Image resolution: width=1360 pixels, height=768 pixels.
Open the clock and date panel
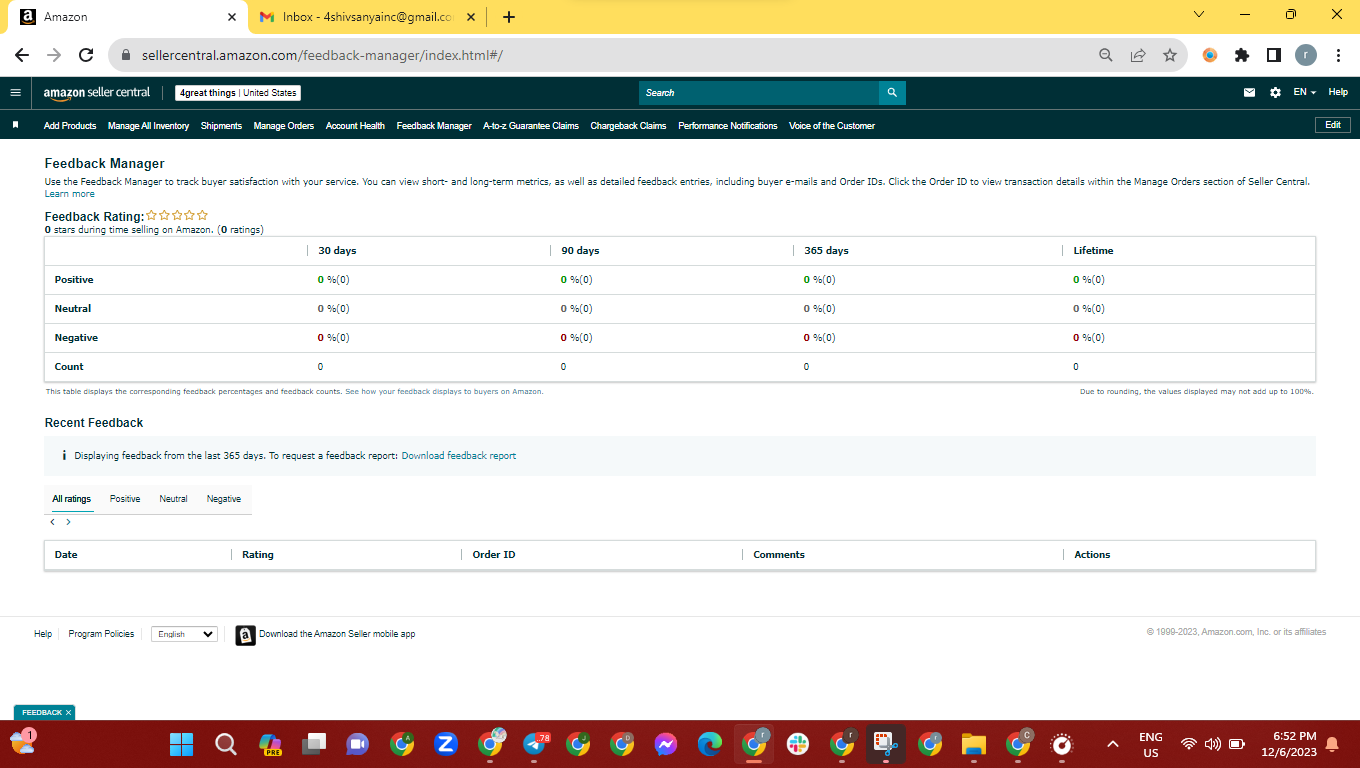pyautogui.click(x=1287, y=744)
